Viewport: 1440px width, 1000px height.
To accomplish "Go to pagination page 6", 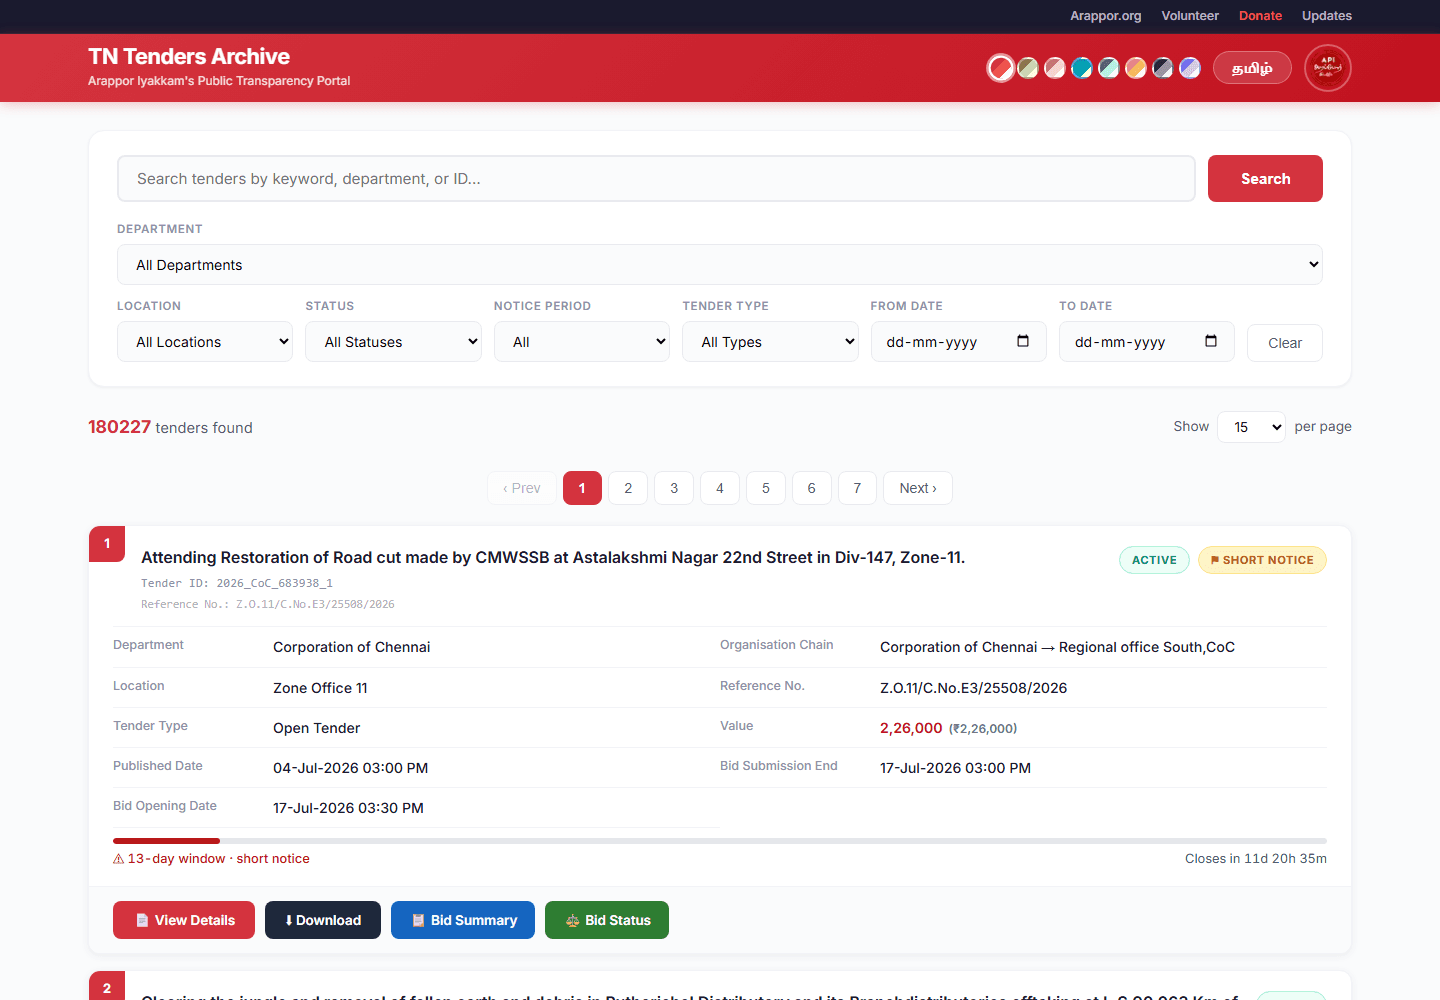I will (812, 488).
